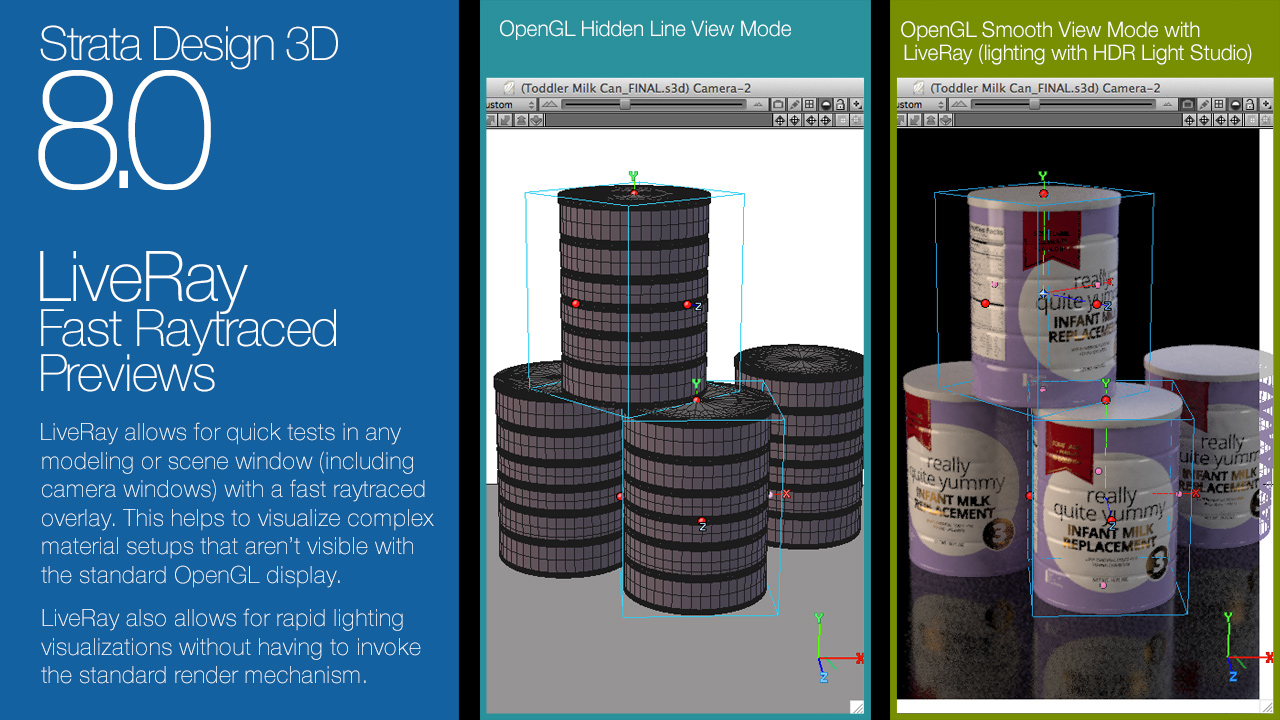Screen dimensions: 1280x720
Task: Click the double up-arrow icon in the LiveRay window
Action: coord(931,120)
